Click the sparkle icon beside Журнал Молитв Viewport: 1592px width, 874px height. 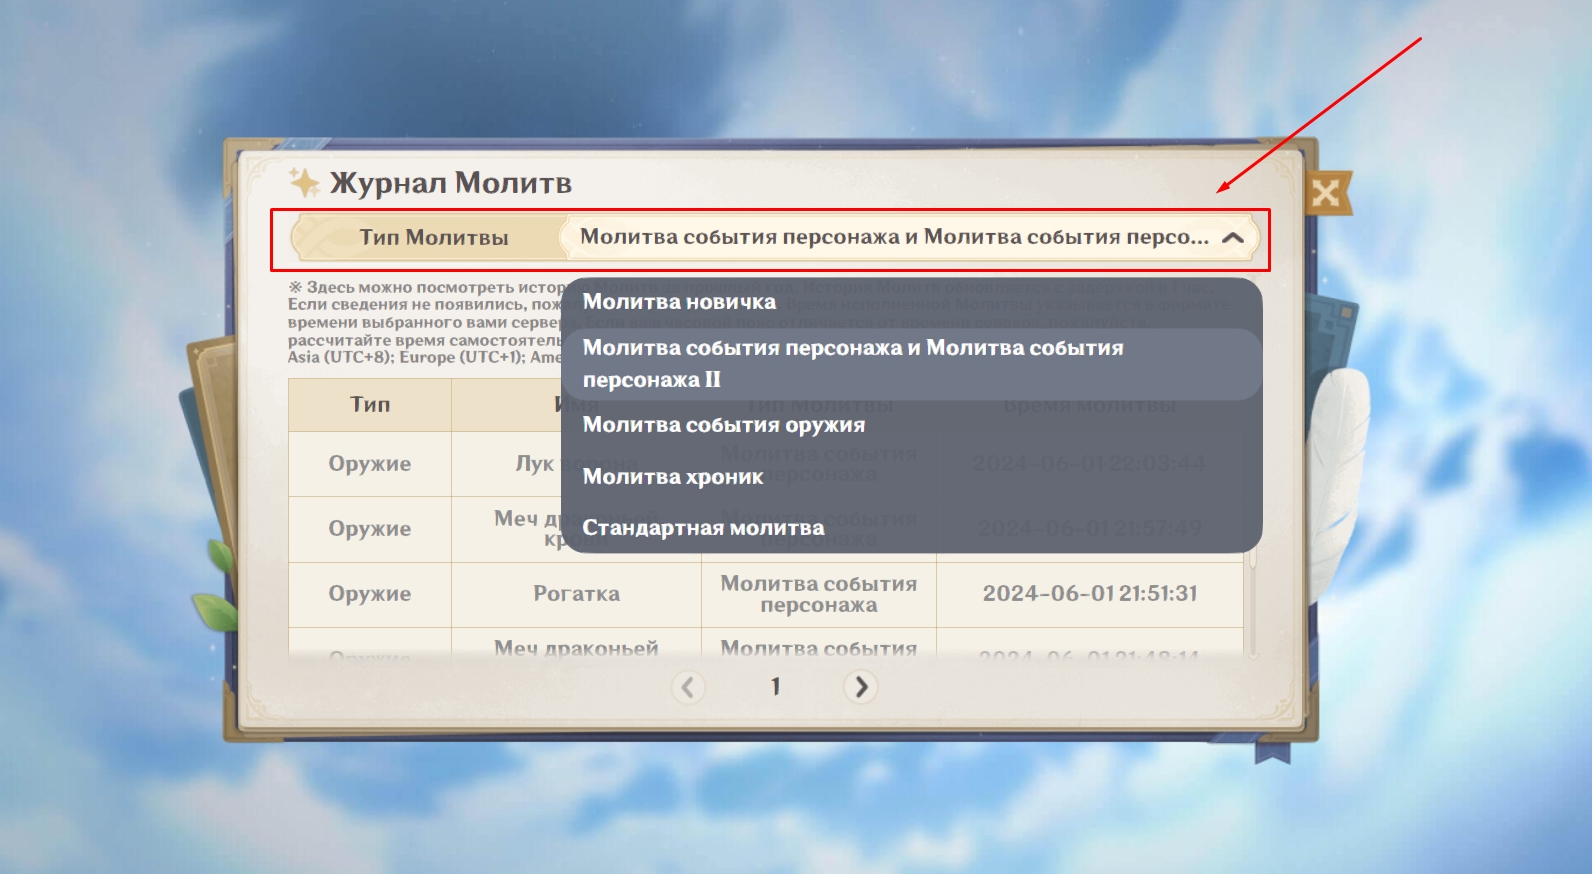[303, 182]
